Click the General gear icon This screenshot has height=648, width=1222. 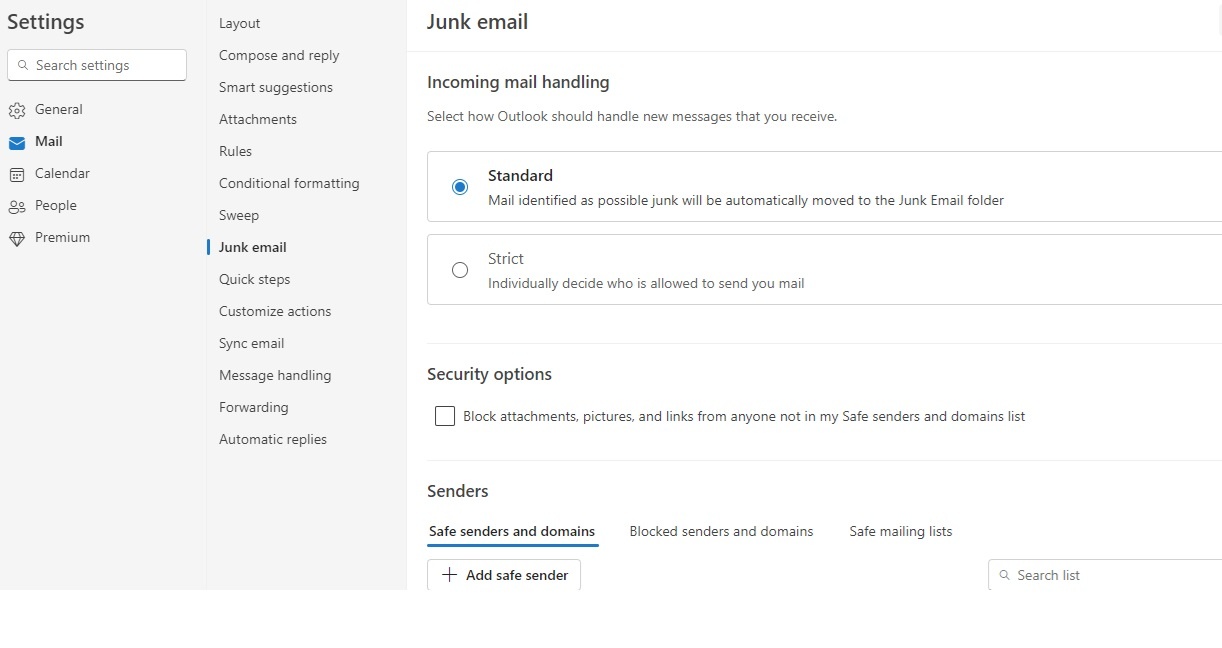pyautogui.click(x=16, y=110)
